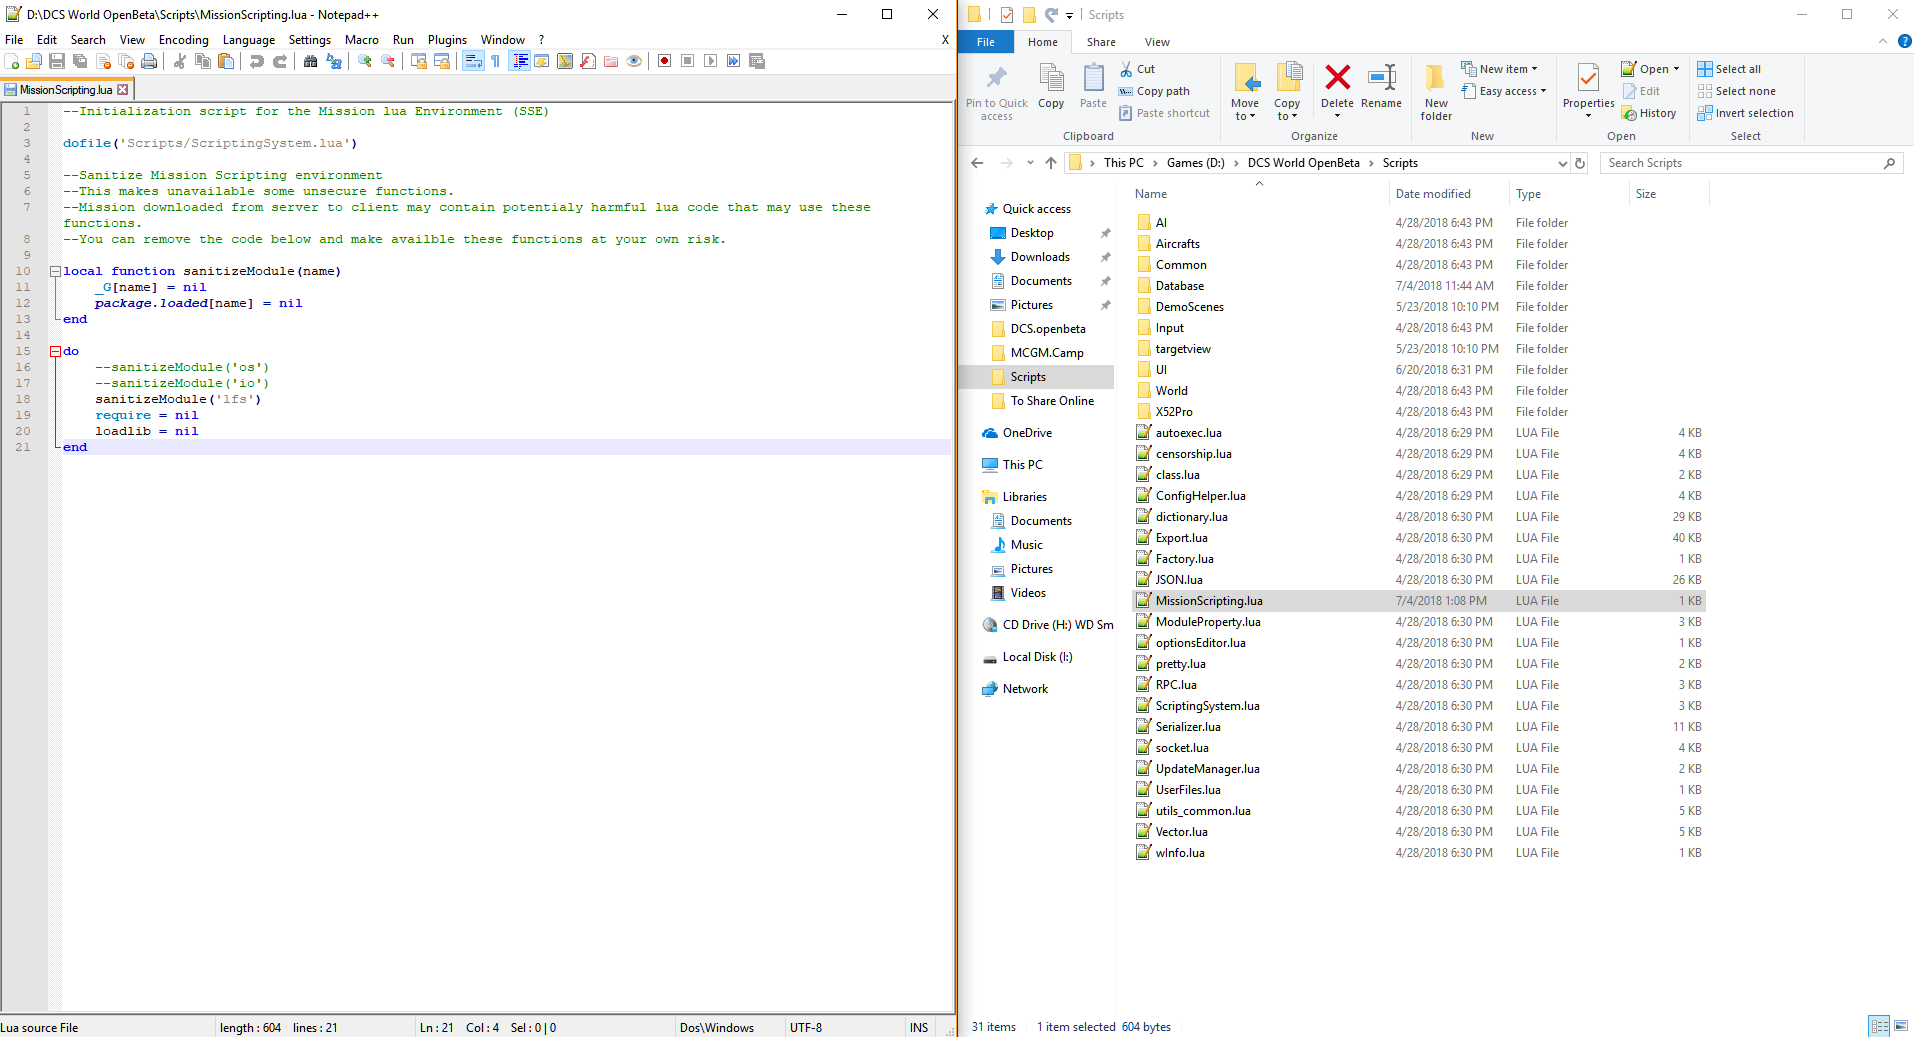Click the Playback macro icon
Screen dimensions: 1914x1037
pos(711,61)
